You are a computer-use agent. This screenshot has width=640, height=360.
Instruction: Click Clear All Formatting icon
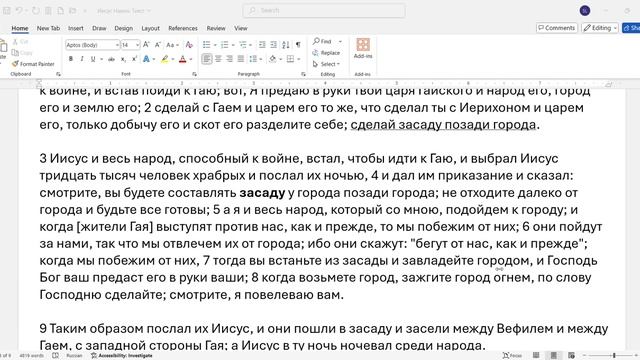[189, 44]
